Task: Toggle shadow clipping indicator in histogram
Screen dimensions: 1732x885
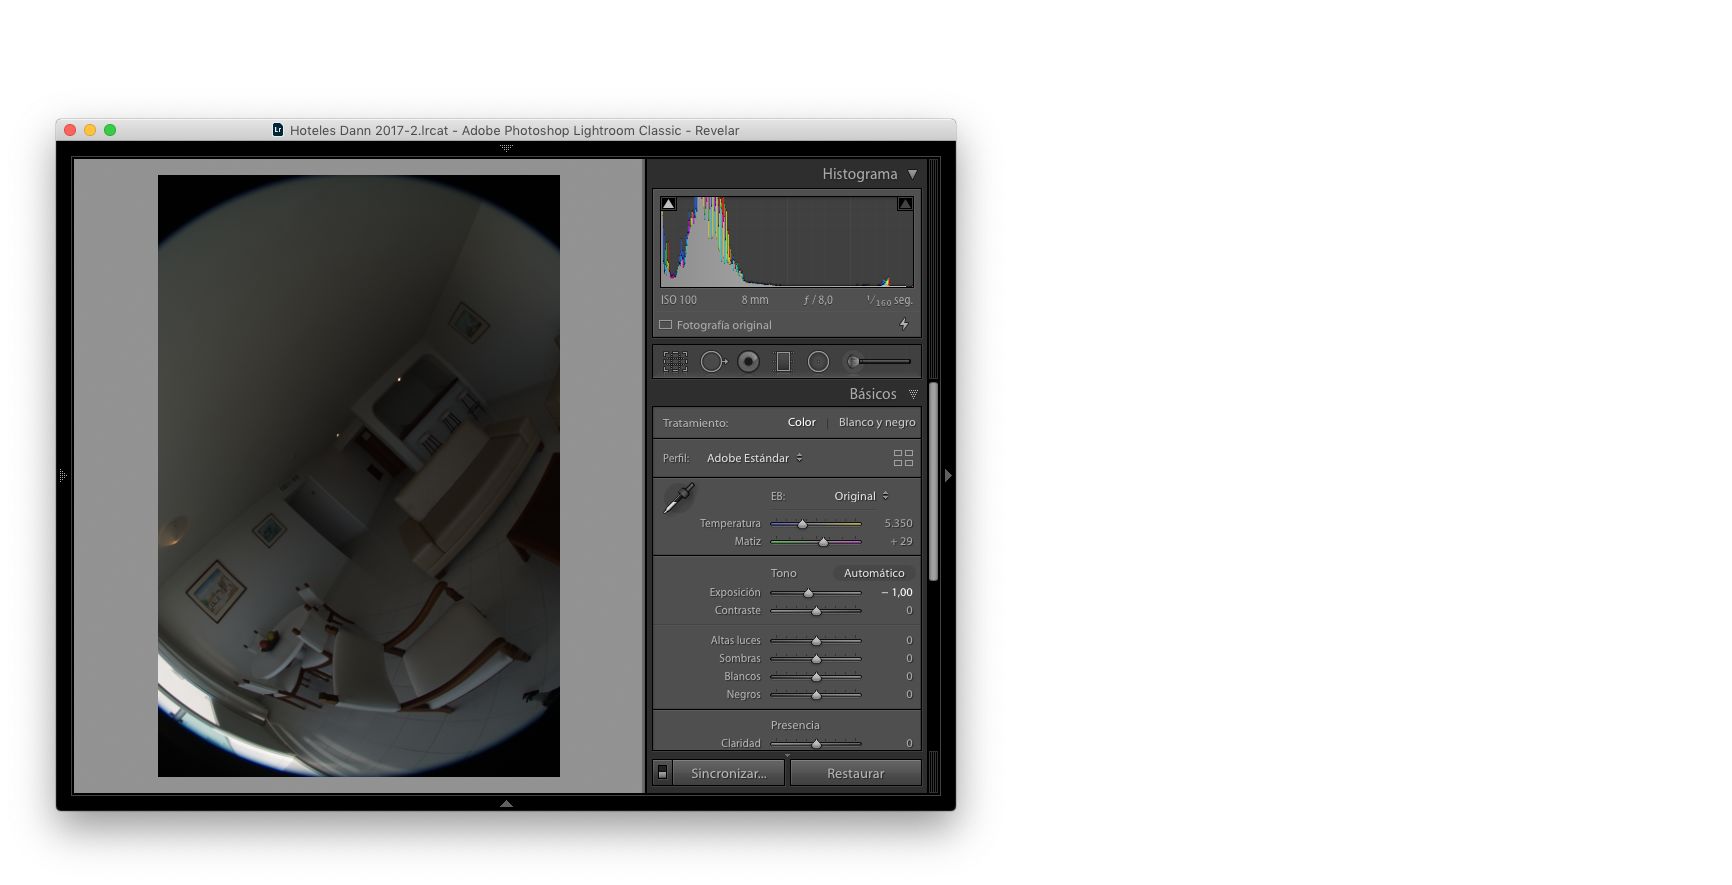Action: tap(669, 204)
